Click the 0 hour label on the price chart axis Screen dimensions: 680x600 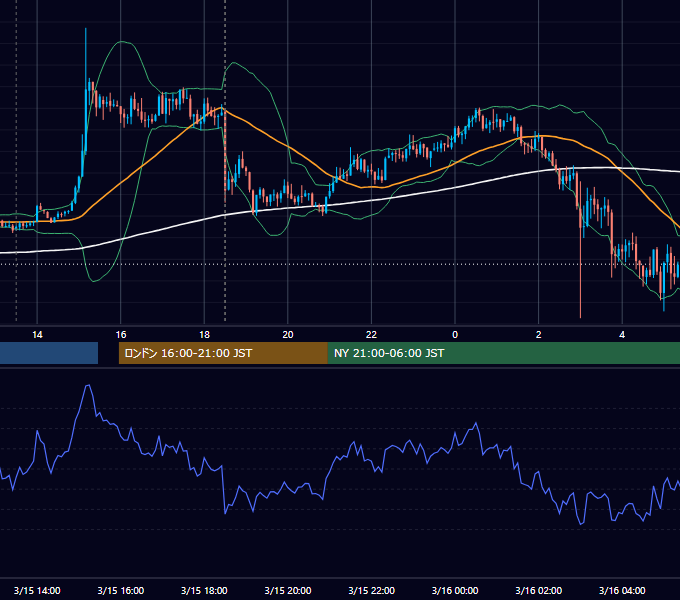coord(455,335)
